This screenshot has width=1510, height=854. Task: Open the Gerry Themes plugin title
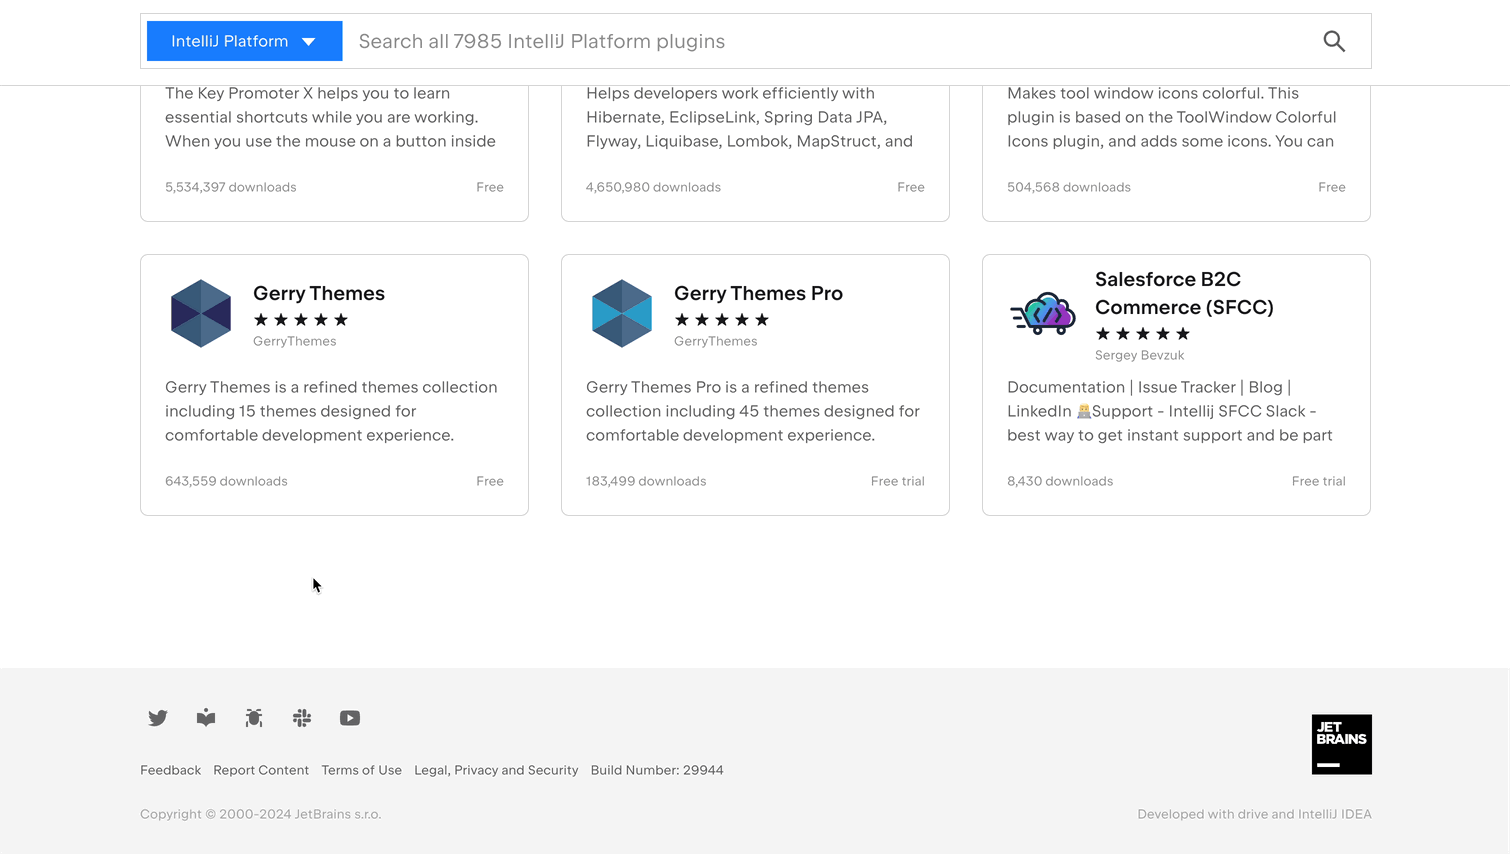(319, 293)
